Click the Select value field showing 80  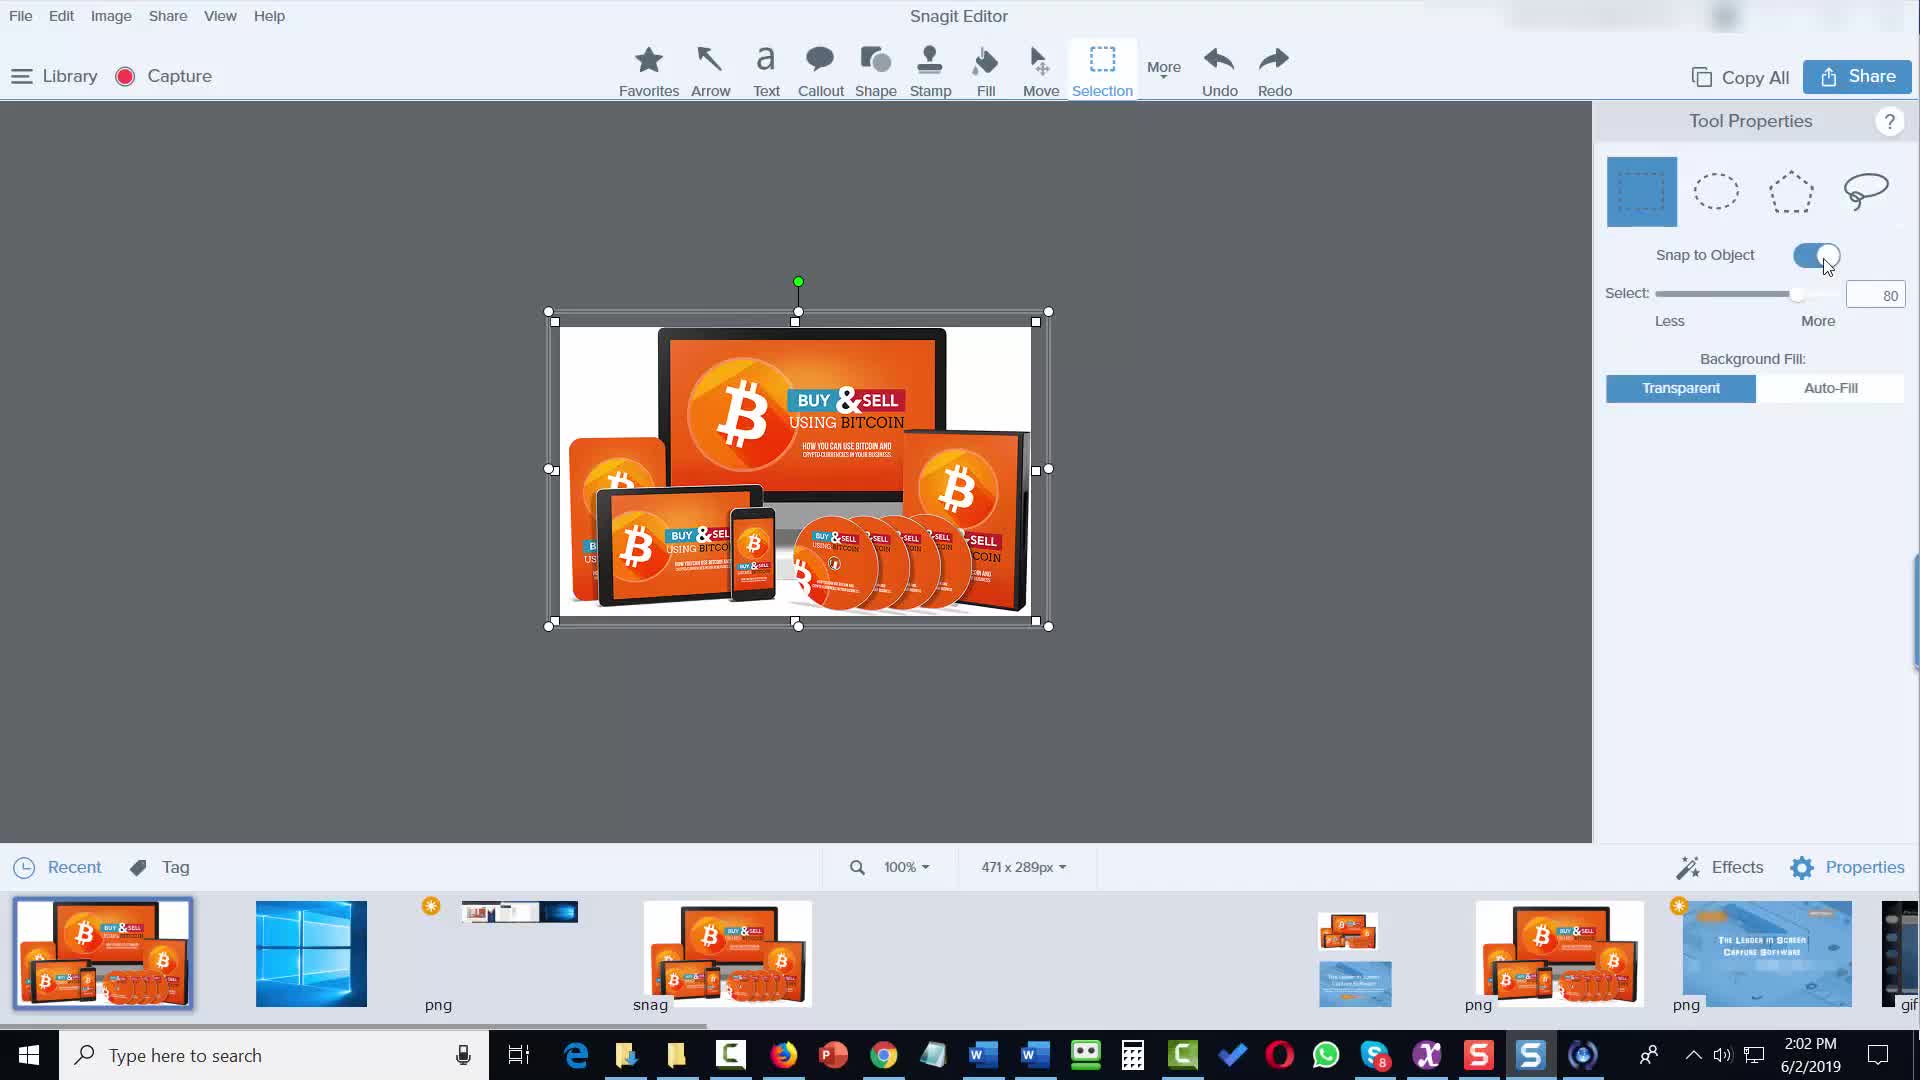(1875, 295)
